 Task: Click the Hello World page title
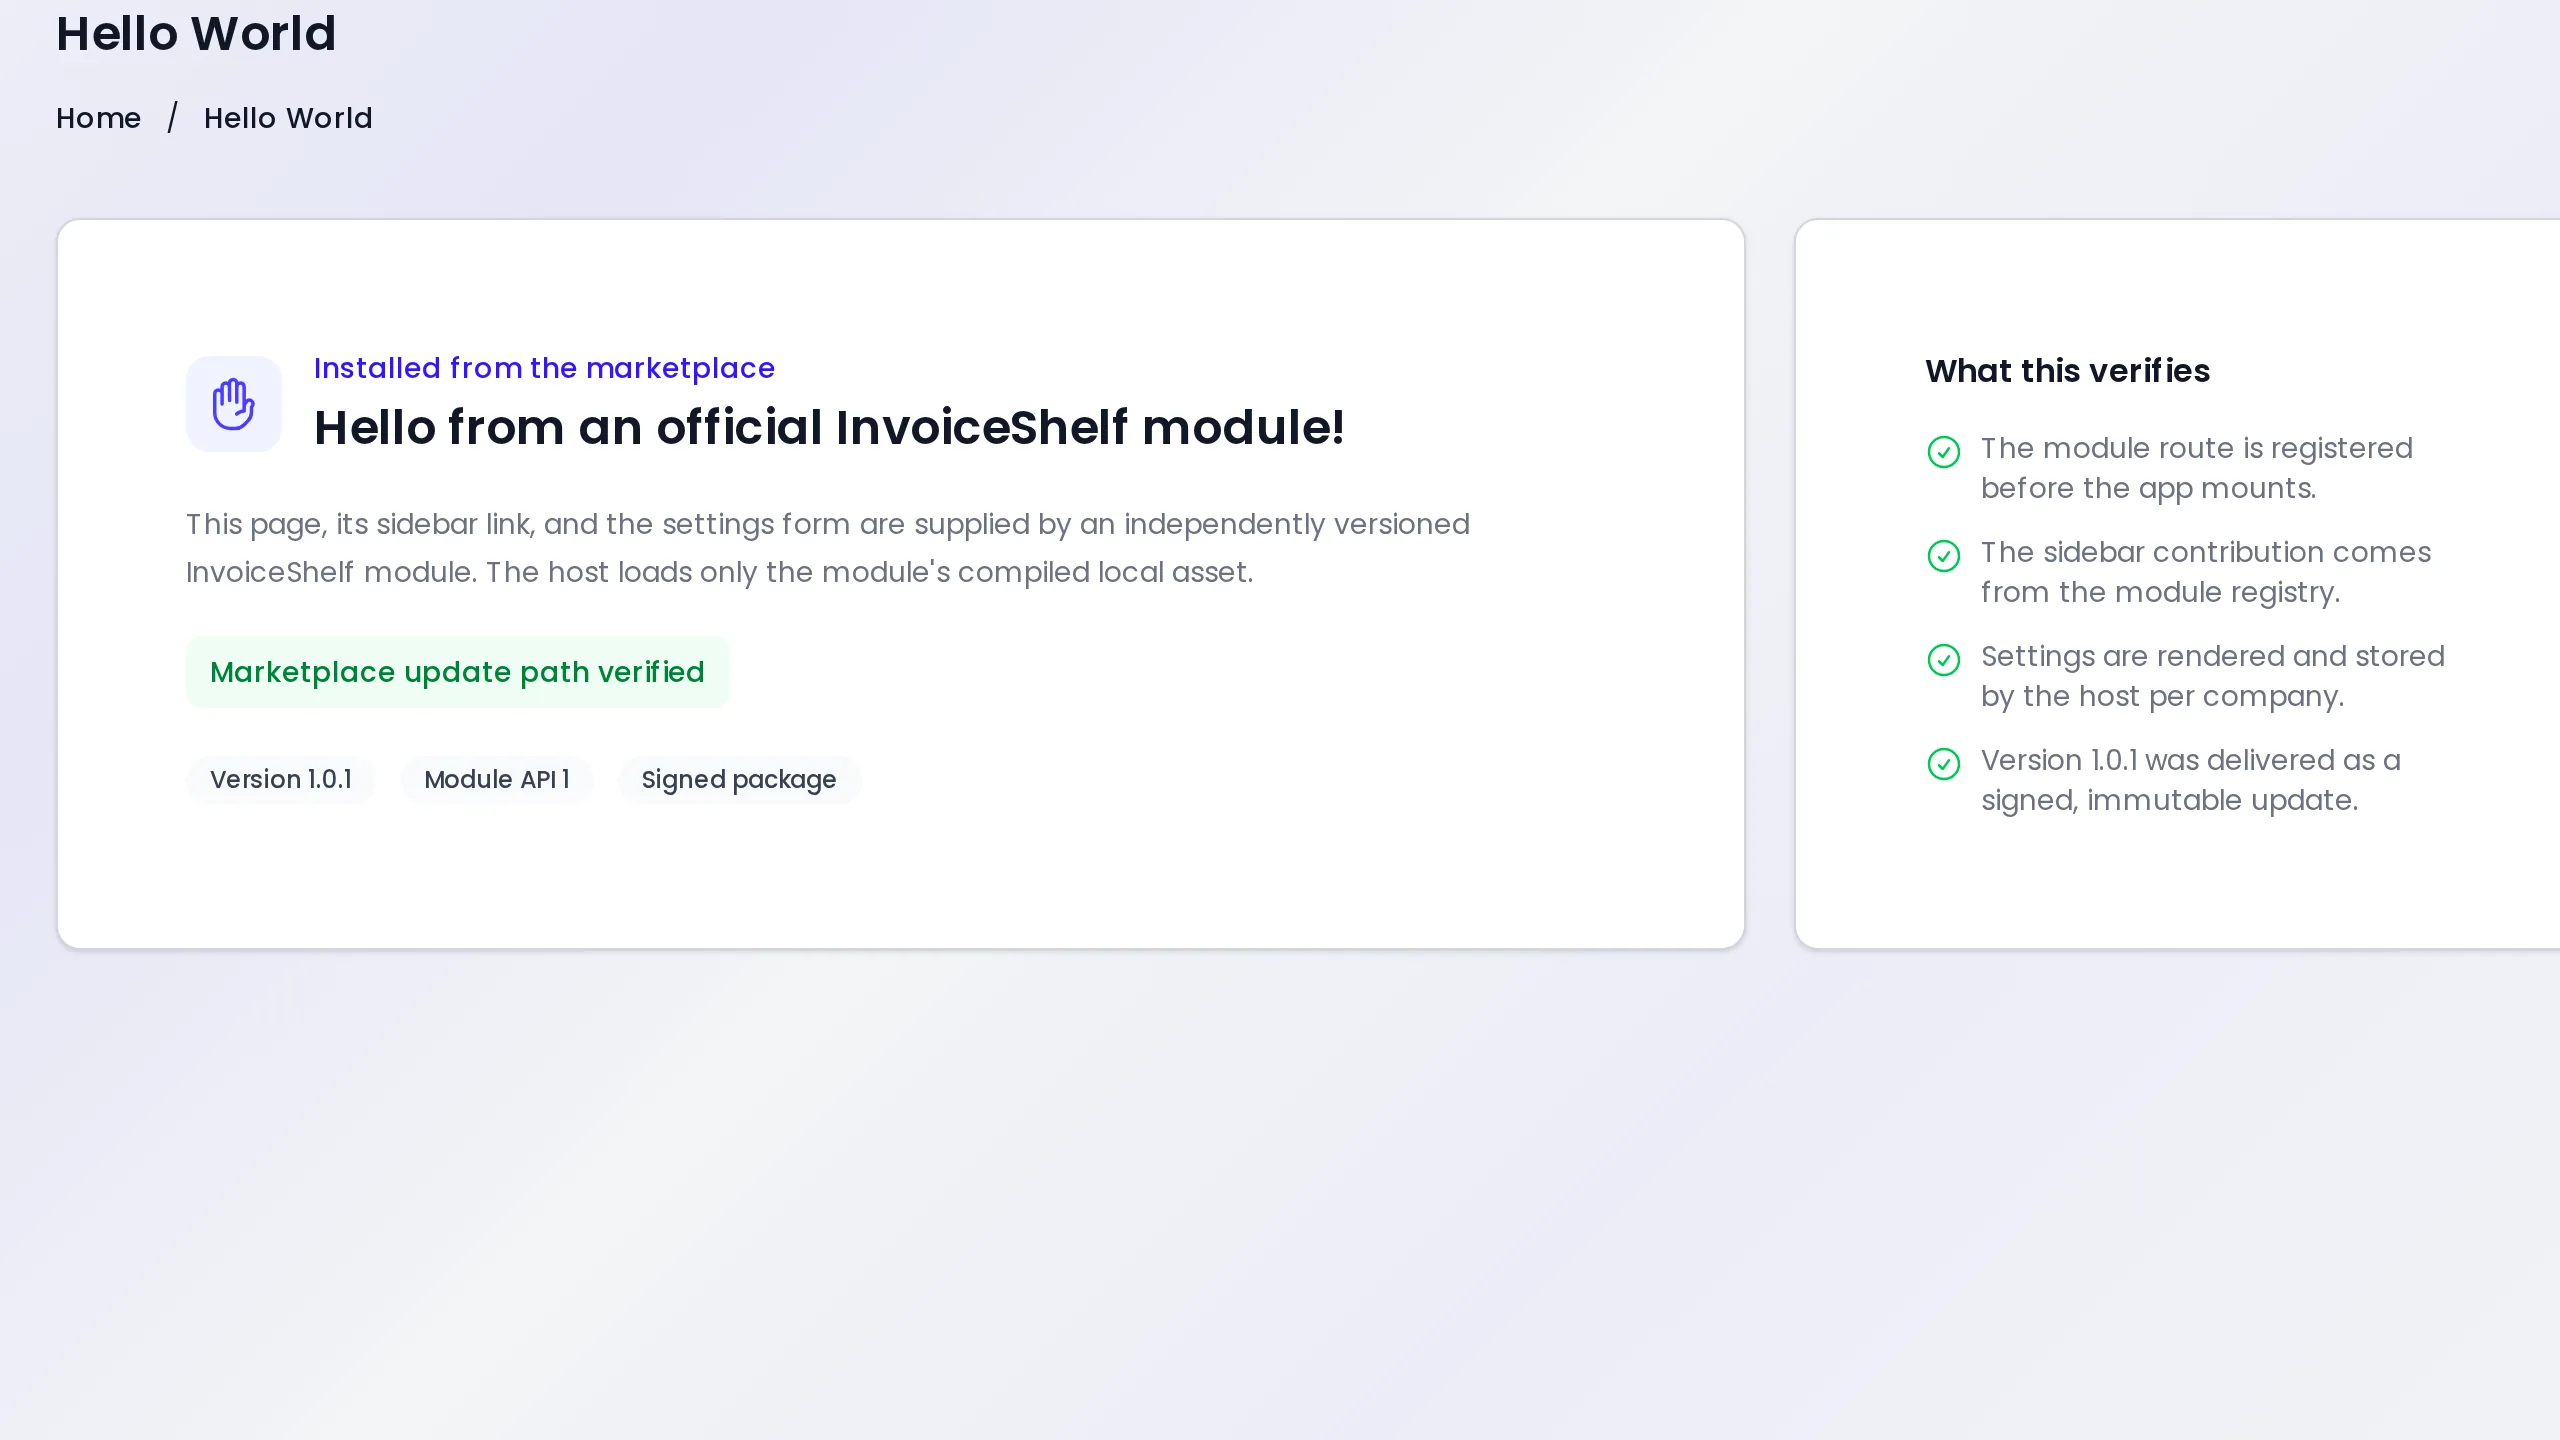coord(196,34)
